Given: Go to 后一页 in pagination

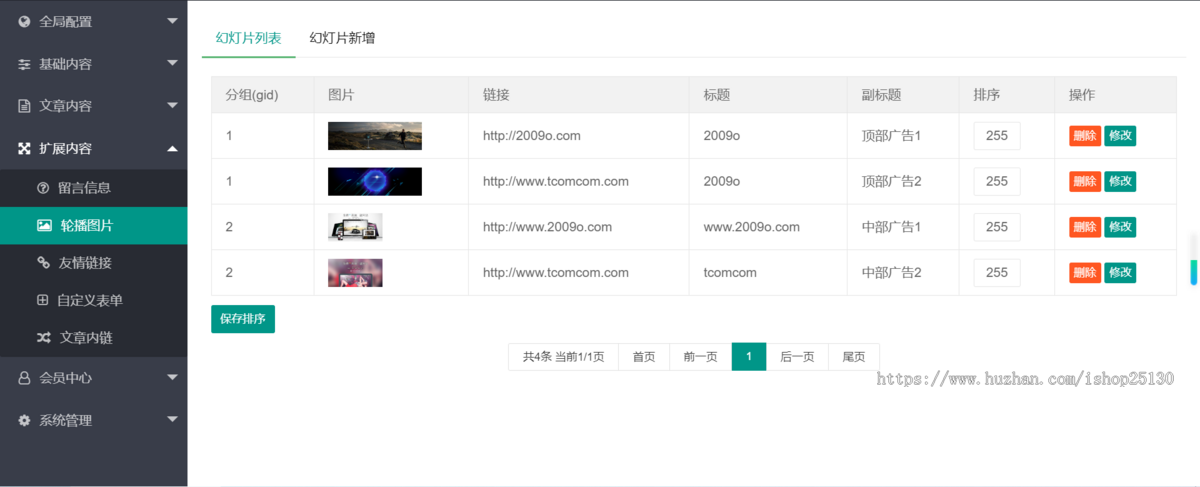Looking at the screenshot, I should pyautogui.click(x=797, y=357).
